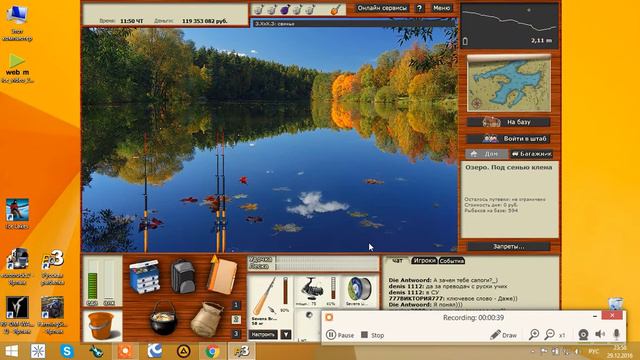Open the Онлайн сервисы menu

[382, 8]
